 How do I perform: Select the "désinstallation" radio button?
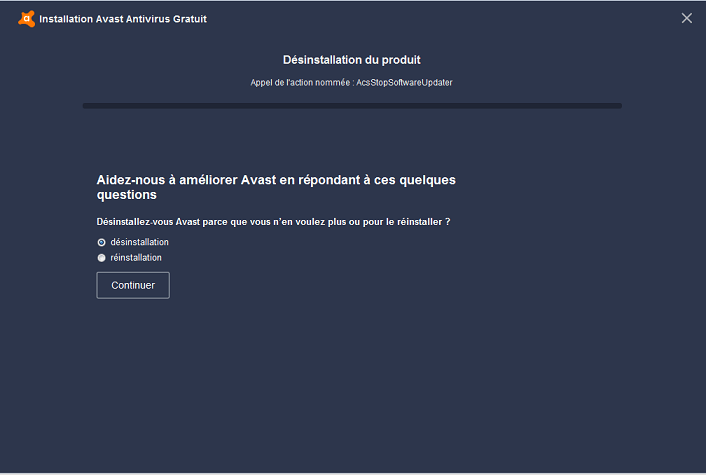101,242
